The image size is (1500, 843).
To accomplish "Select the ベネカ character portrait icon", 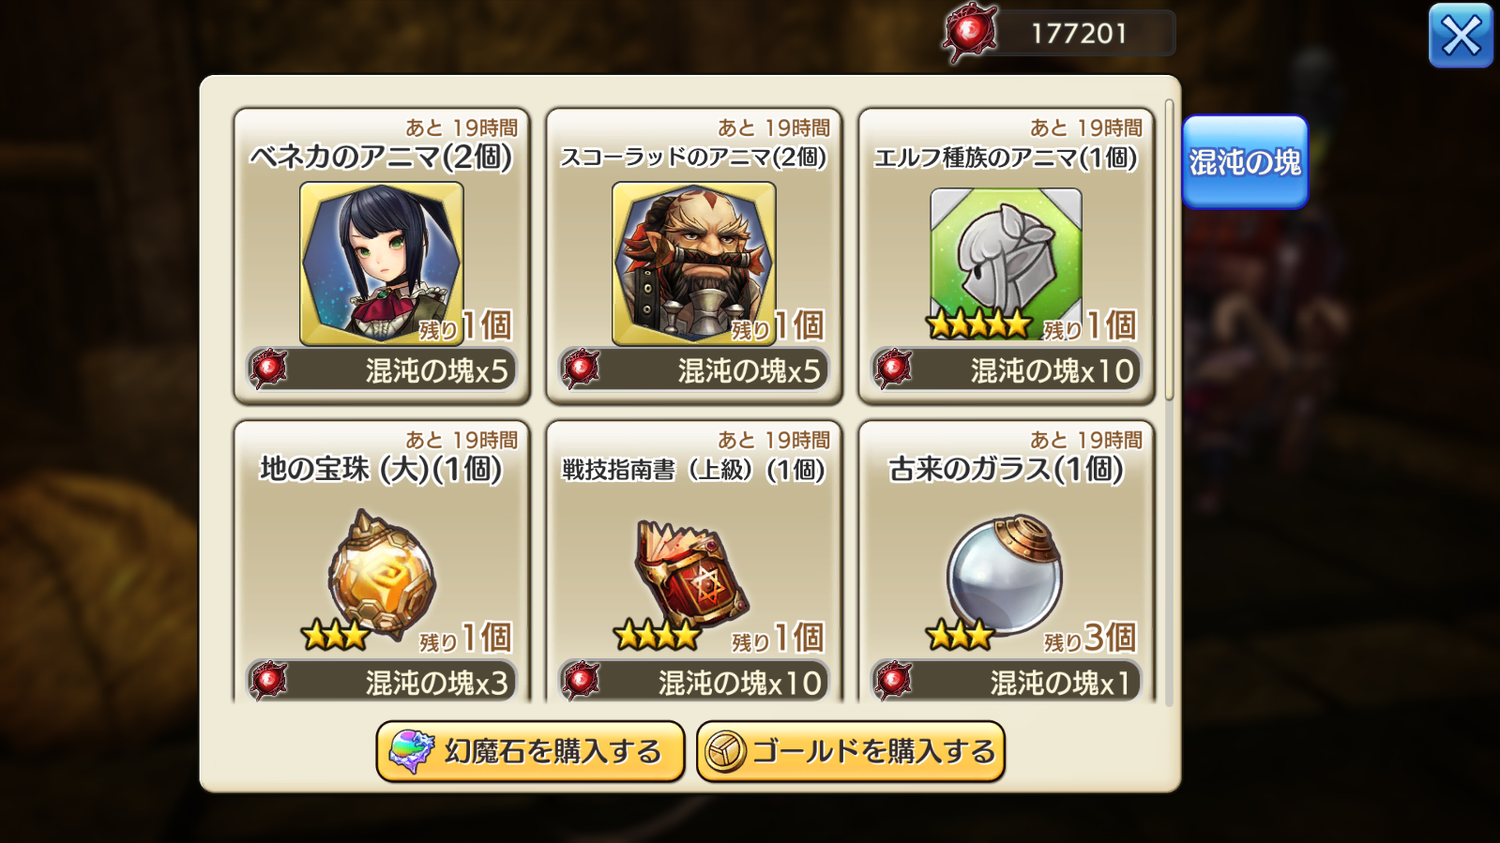I will 381,263.
